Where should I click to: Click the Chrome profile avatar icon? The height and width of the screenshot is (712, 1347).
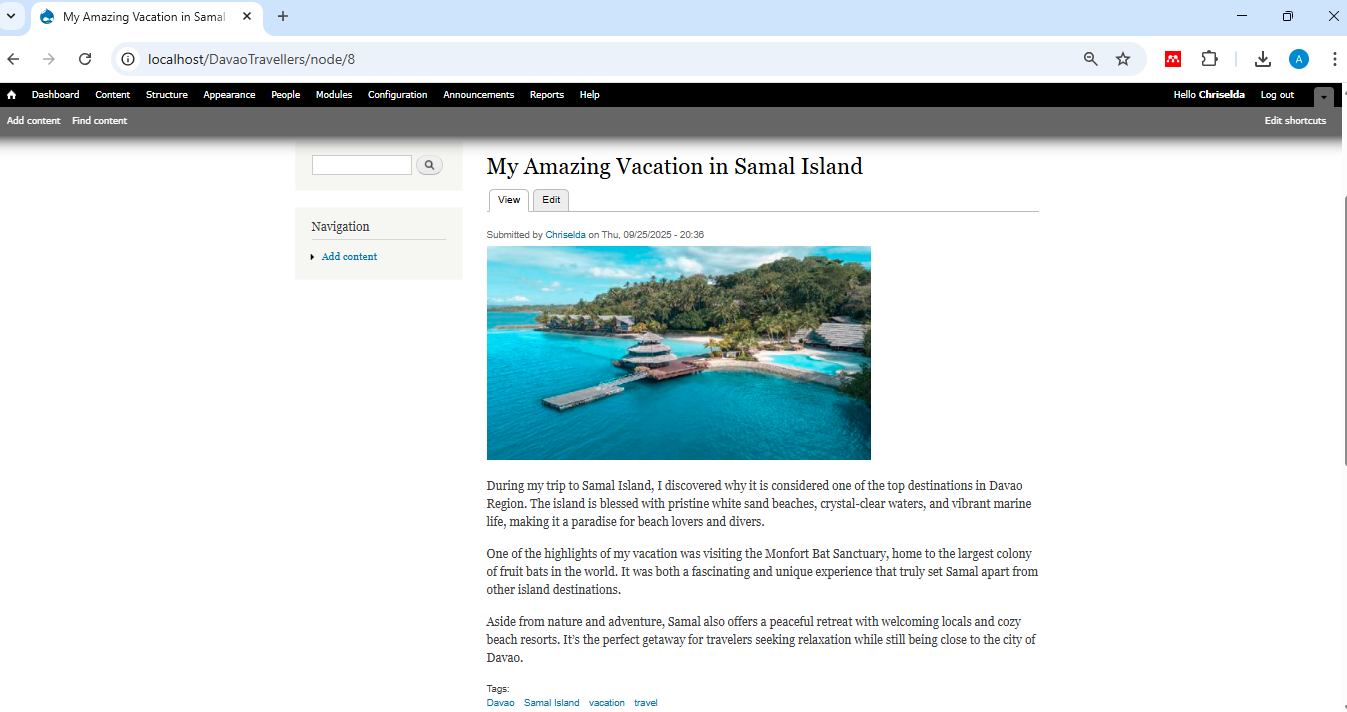[x=1298, y=59]
